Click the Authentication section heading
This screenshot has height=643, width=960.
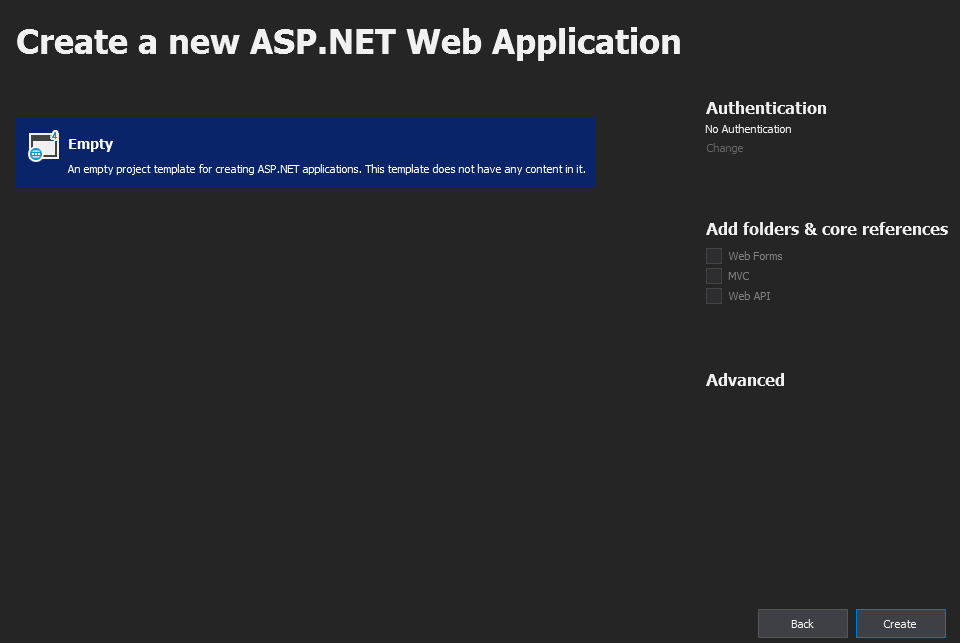(766, 108)
